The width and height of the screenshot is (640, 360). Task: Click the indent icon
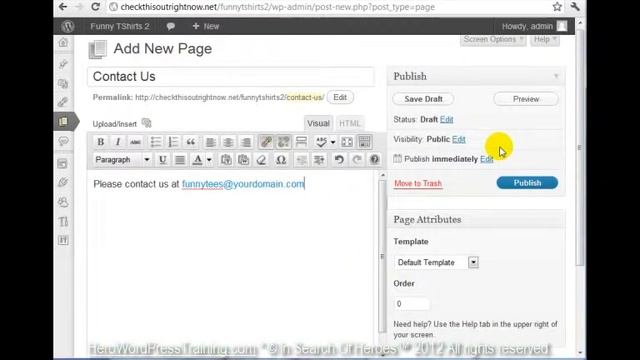(319, 160)
